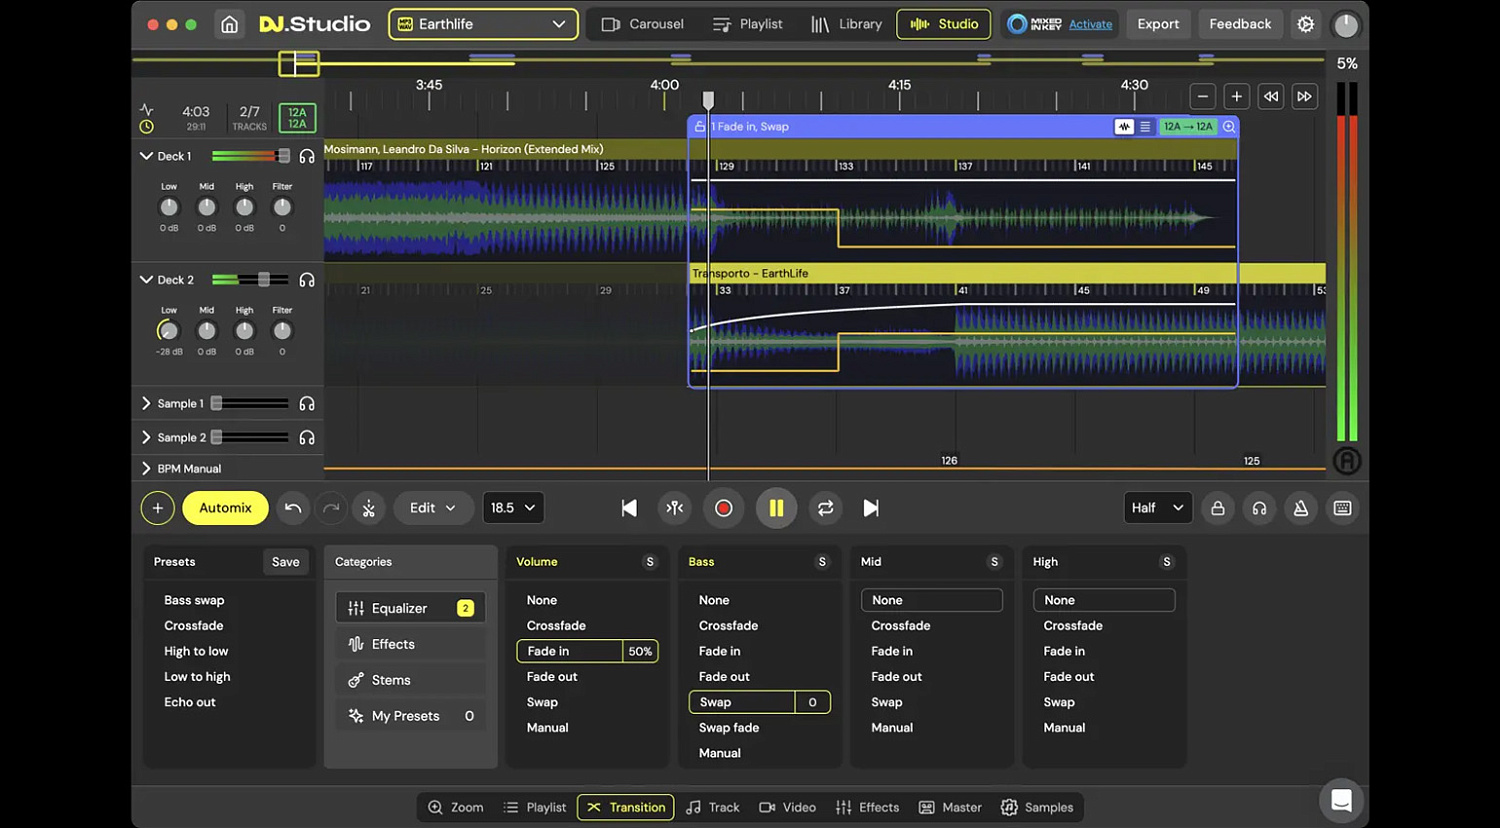Toggle the metronome icon

tap(1301, 508)
